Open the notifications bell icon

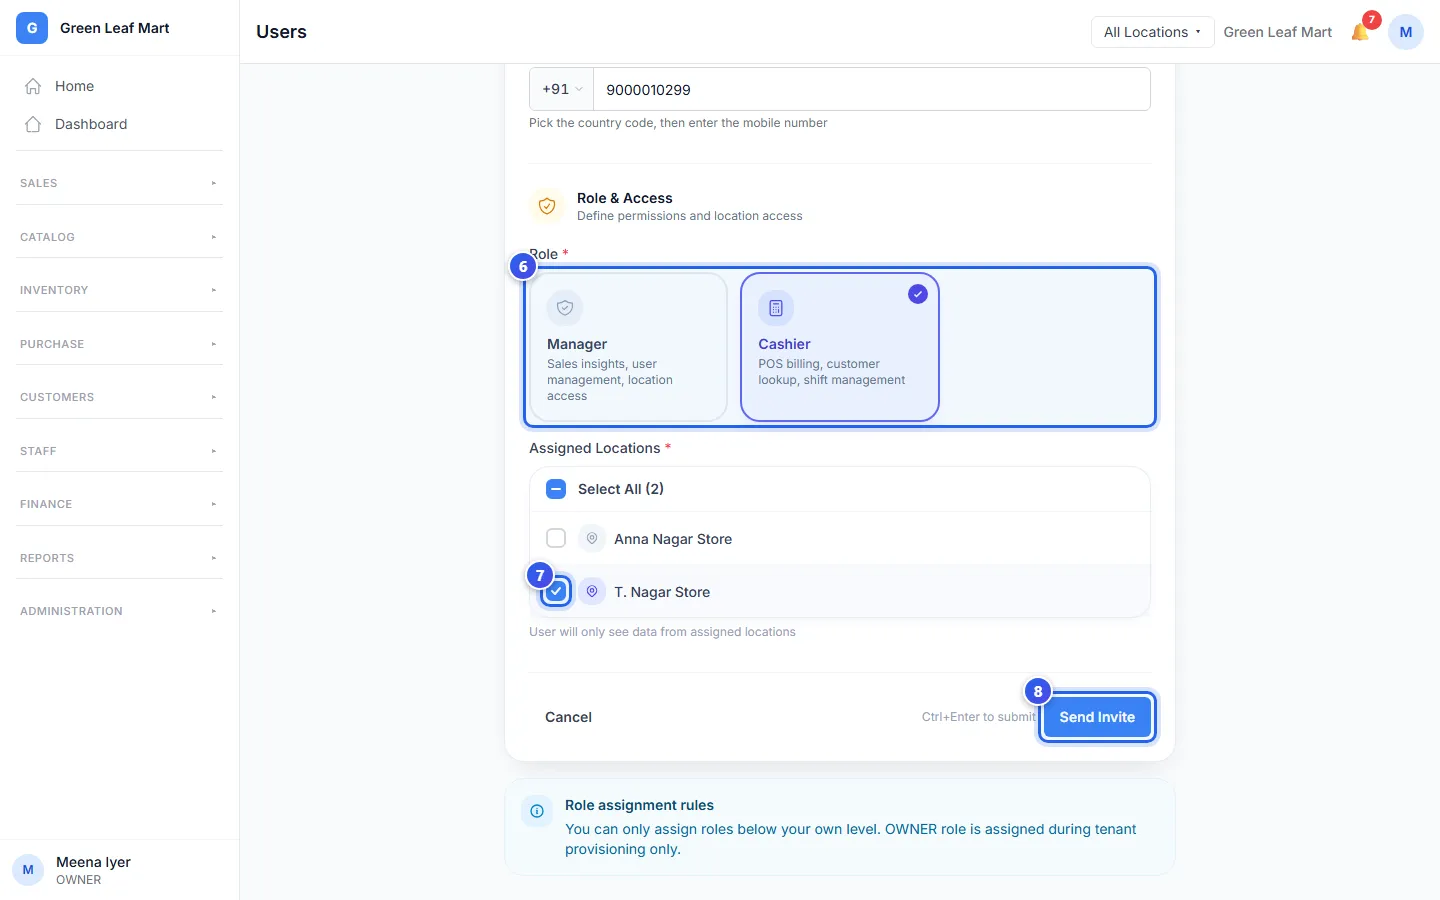1360,32
